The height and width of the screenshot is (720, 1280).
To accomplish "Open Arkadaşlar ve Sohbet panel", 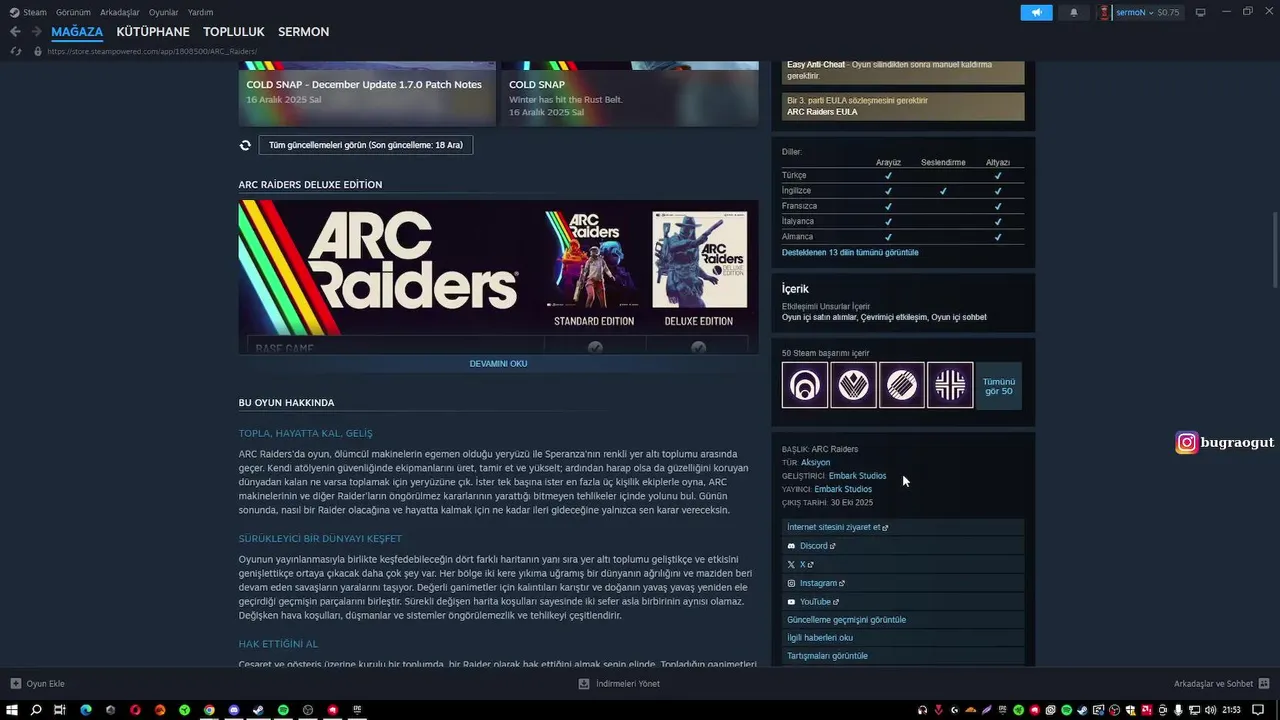I will [1220, 684].
